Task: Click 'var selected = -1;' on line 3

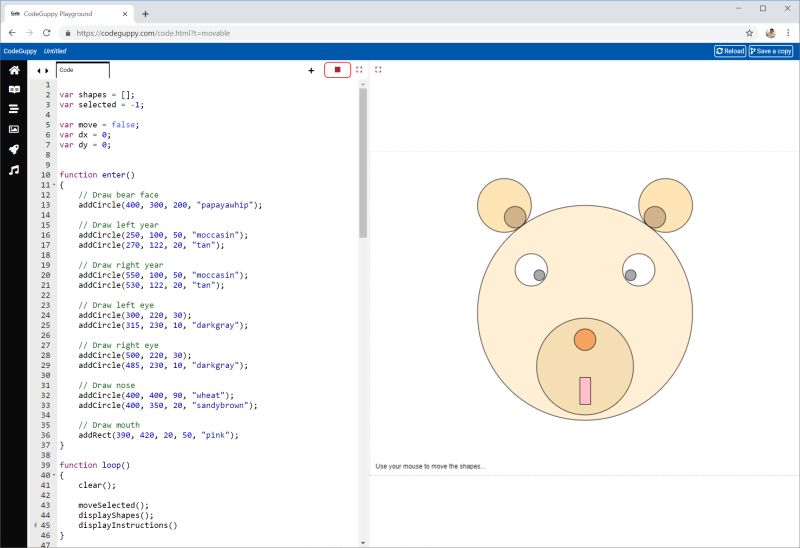Action: (x=102, y=105)
